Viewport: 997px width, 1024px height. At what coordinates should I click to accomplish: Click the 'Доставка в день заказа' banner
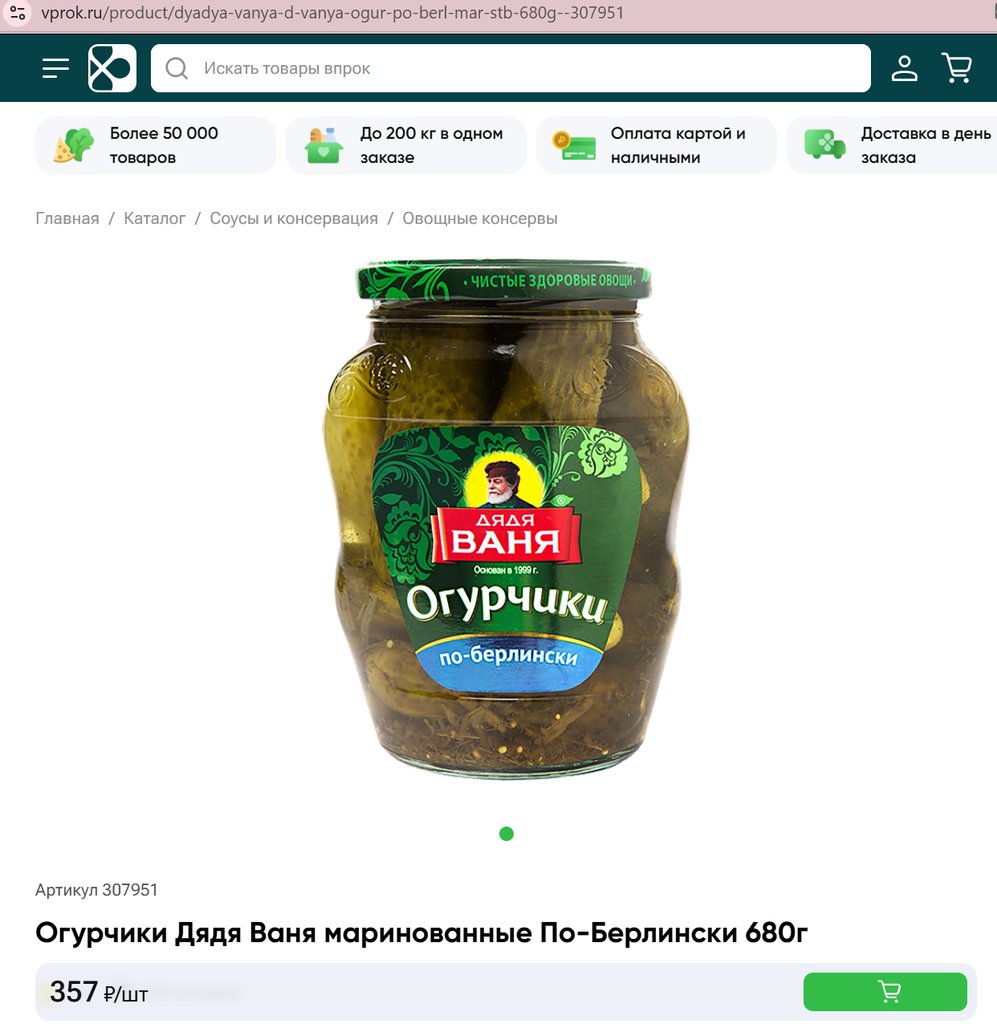[x=892, y=145]
